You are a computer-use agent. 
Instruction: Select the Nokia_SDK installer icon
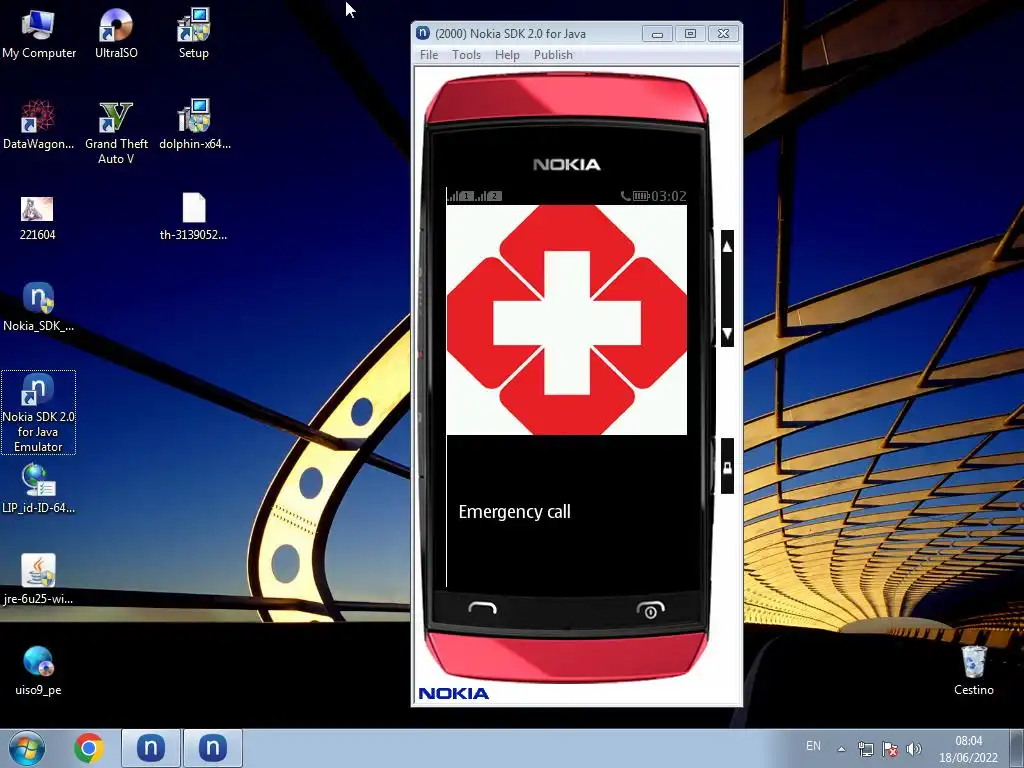38,307
